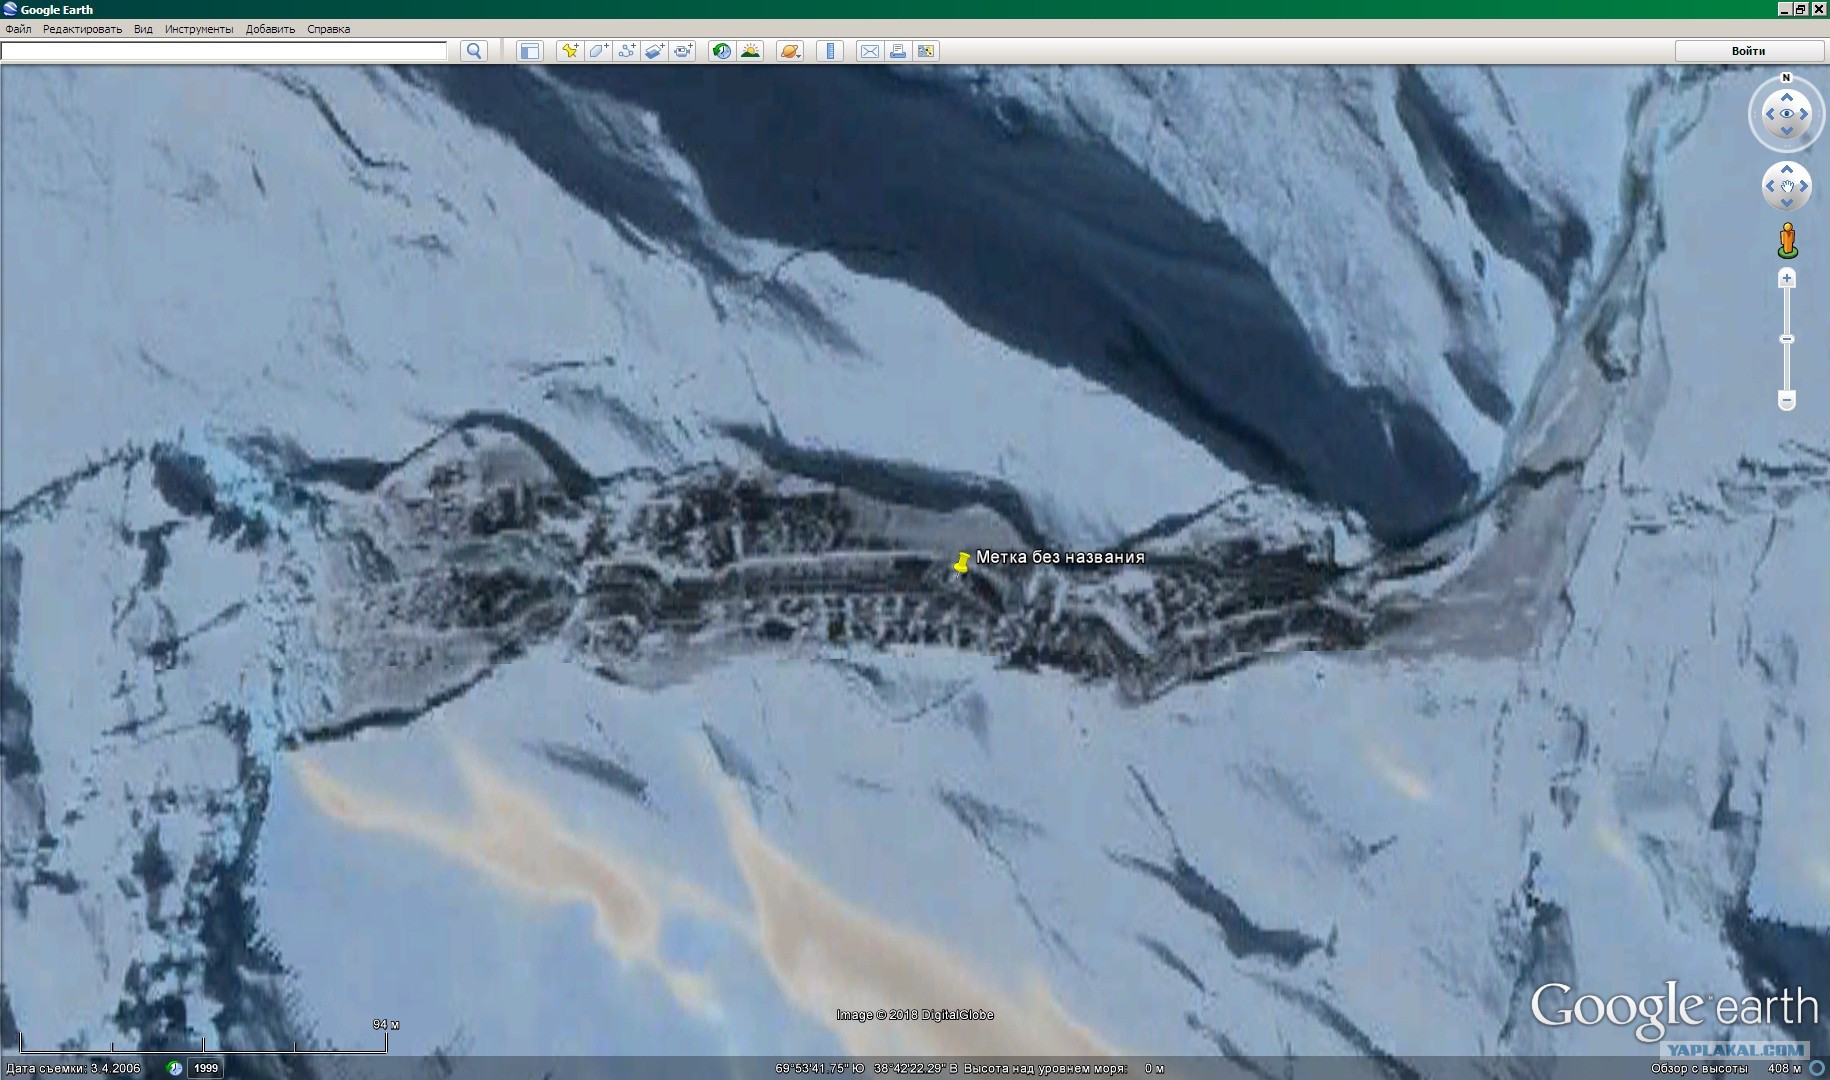Viewport: 1830px width, 1080px height.
Task: Add an image overlay from the toolbar
Action: (x=654, y=51)
